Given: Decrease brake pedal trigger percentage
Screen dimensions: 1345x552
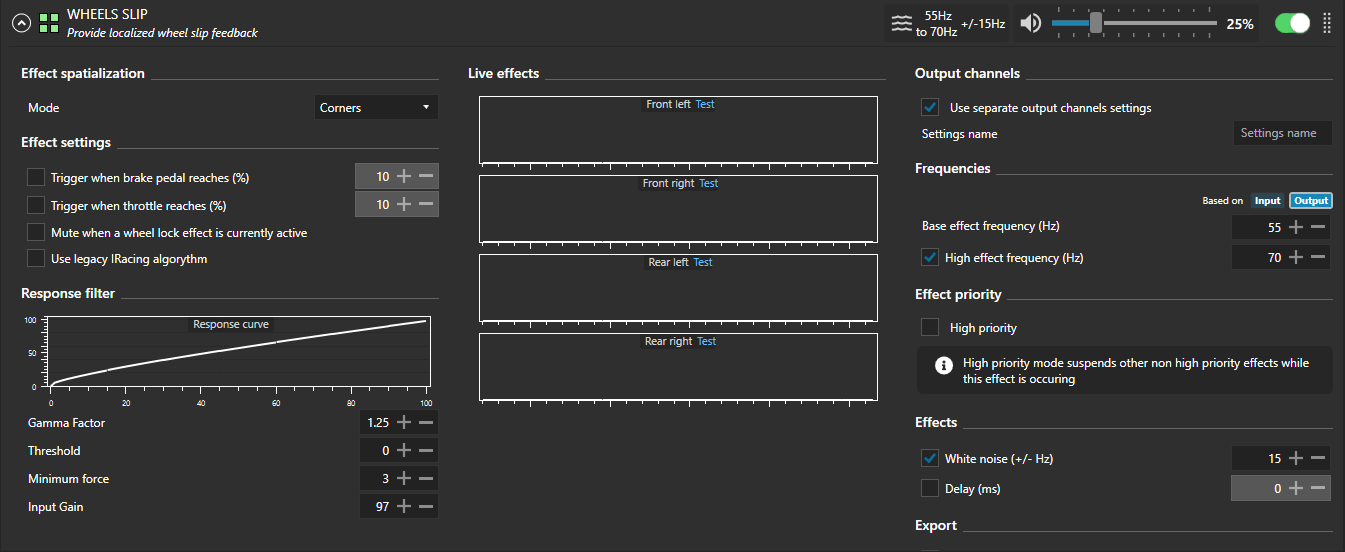Looking at the screenshot, I should [426, 177].
